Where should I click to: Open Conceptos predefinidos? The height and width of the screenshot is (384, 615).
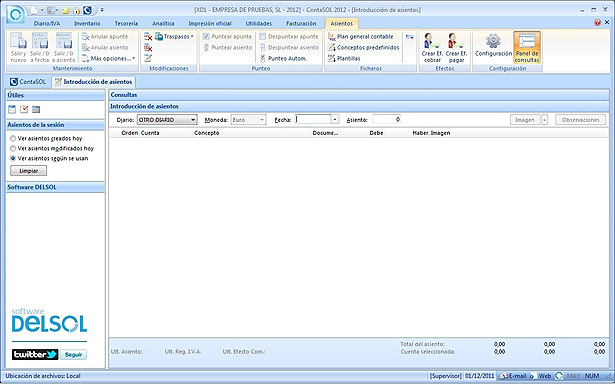tap(364, 47)
